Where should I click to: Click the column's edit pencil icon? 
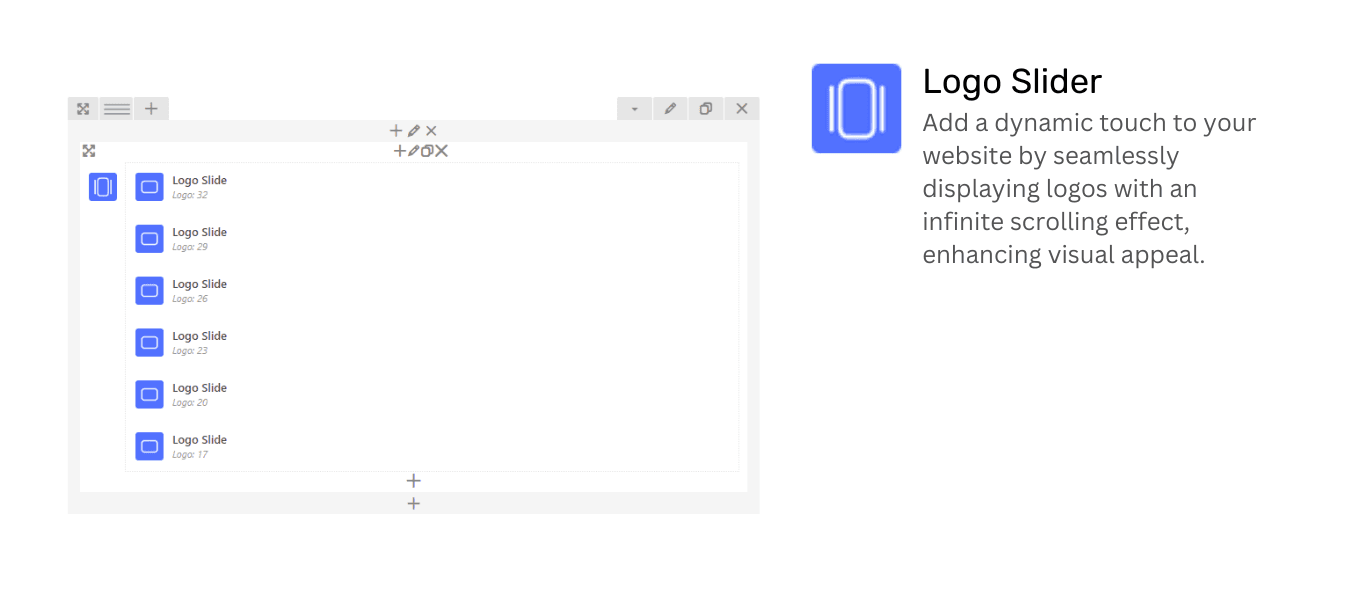[414, 131]
